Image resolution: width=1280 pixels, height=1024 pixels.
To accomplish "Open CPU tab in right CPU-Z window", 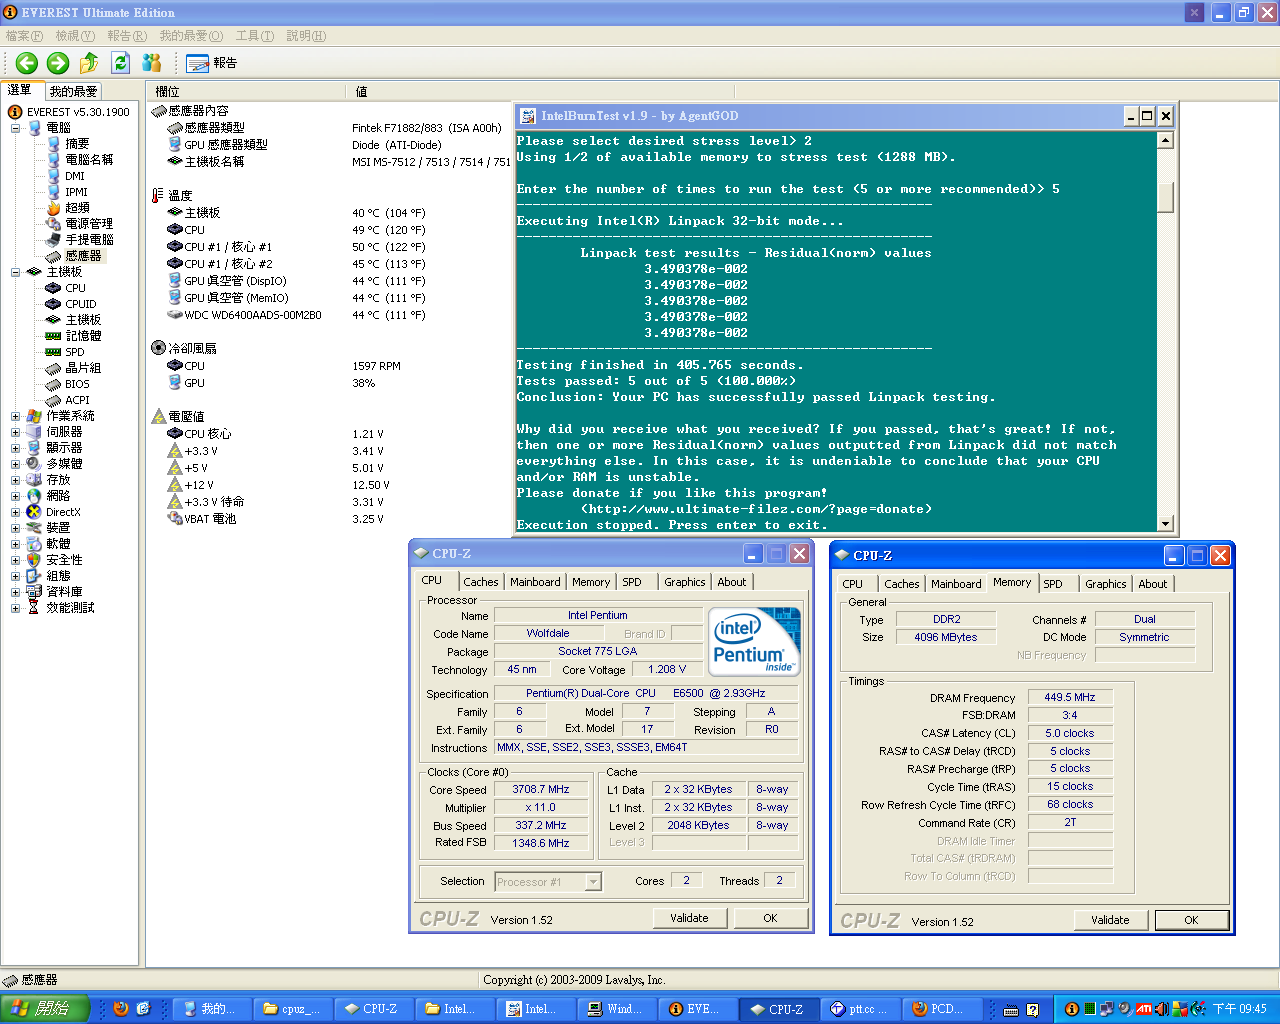I will tap(852, 584).
